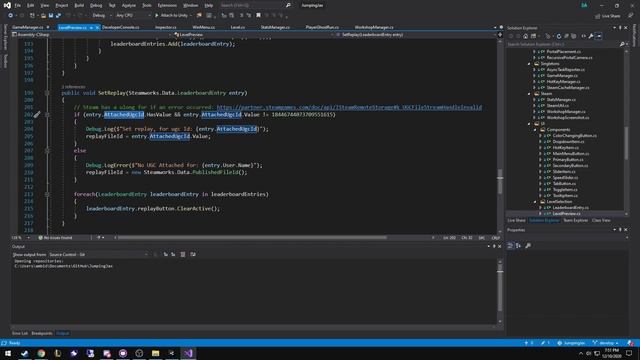This screenshot has width=640, height=360.
Task: Open Show output from dropdown
Action: tap(98, 254)
